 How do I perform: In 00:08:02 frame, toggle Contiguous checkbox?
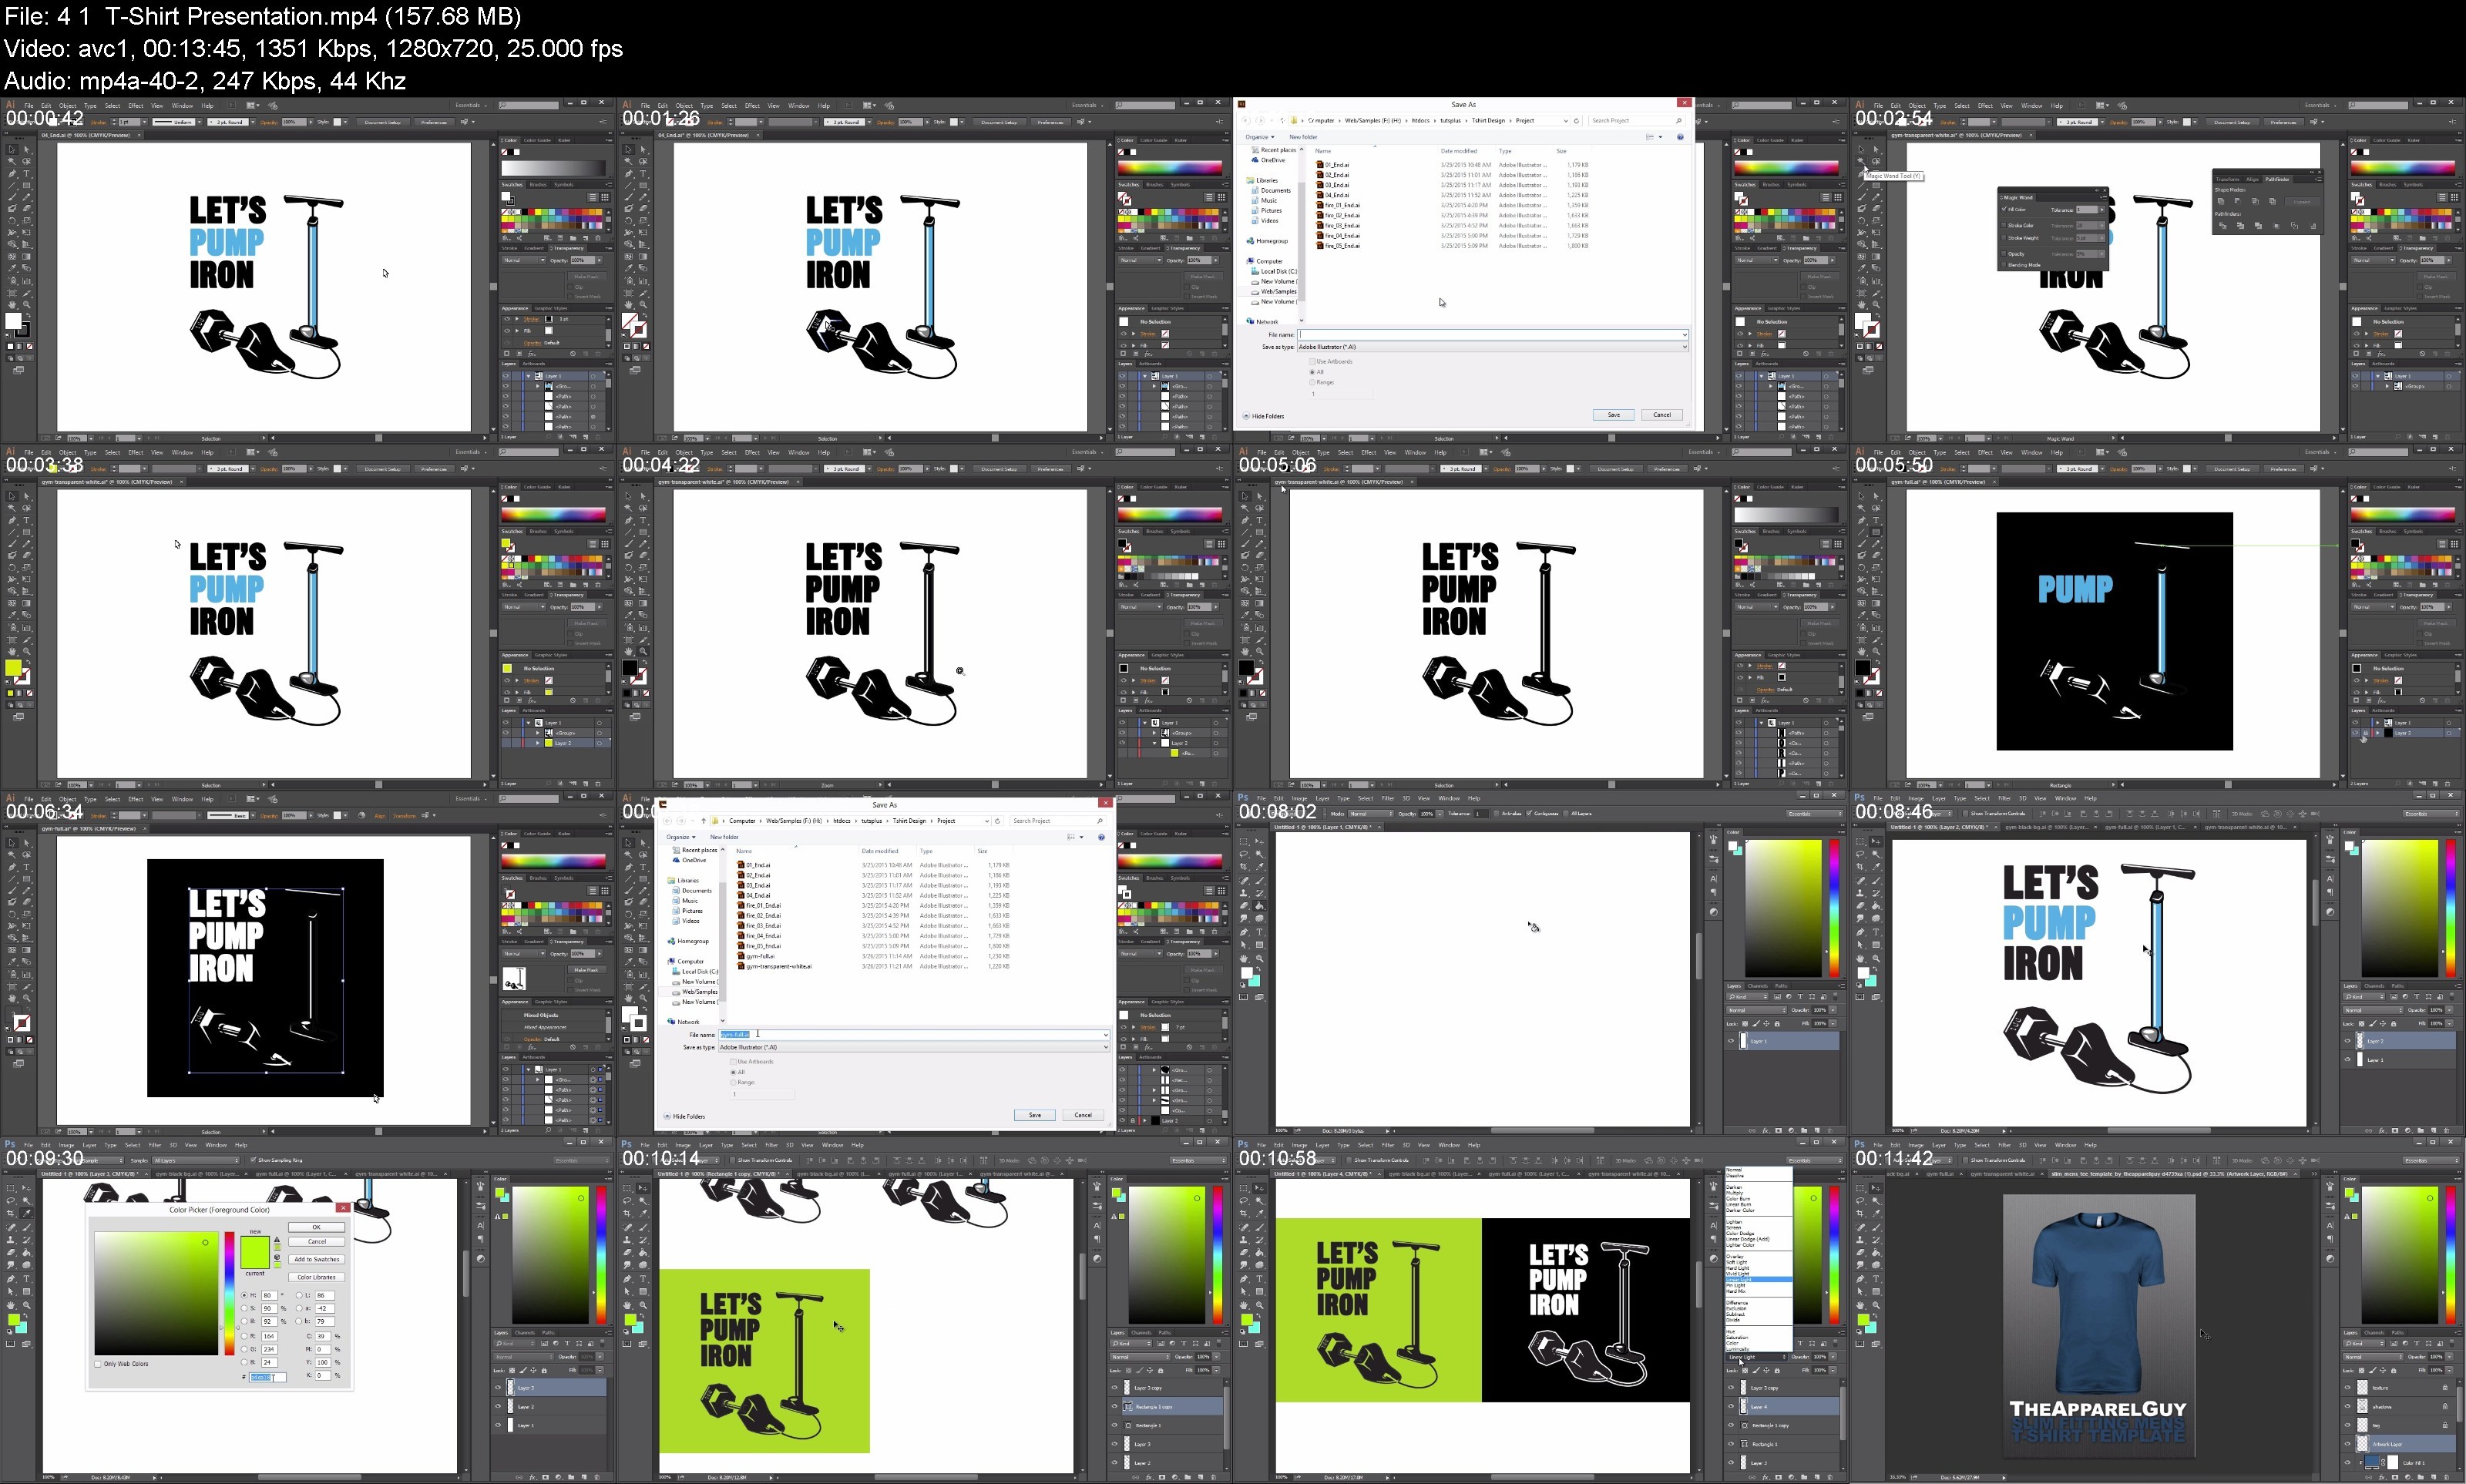(x=1529, y=814)
